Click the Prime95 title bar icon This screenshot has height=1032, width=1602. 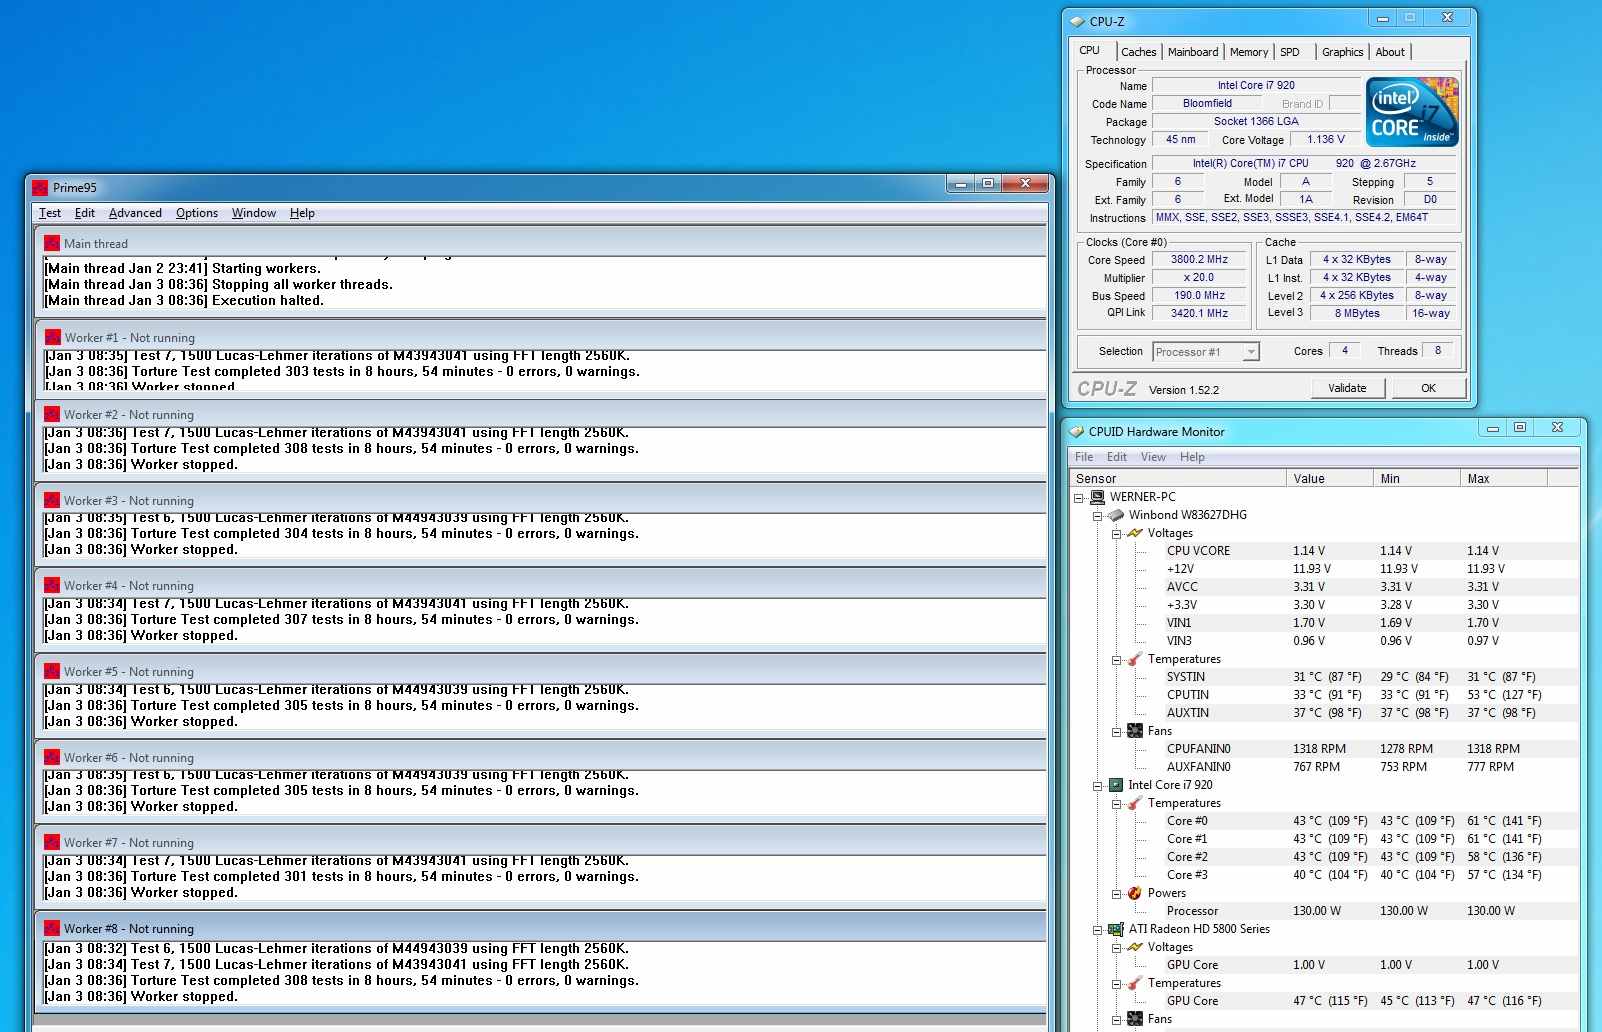(x=40, y=187)
